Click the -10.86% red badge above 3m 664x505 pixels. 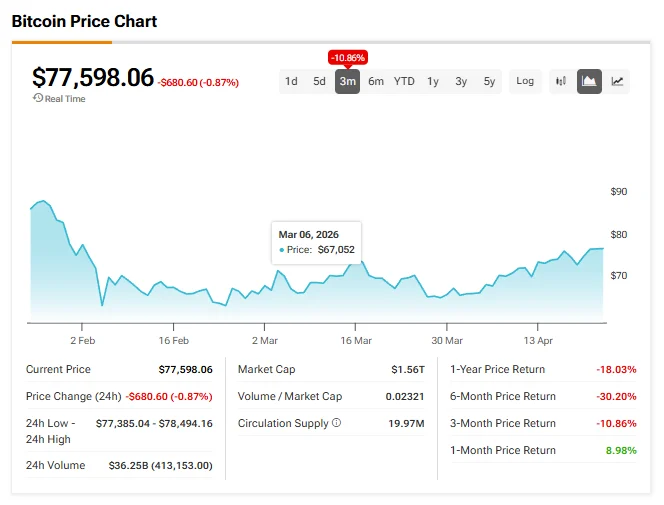[x=348, y=58]
